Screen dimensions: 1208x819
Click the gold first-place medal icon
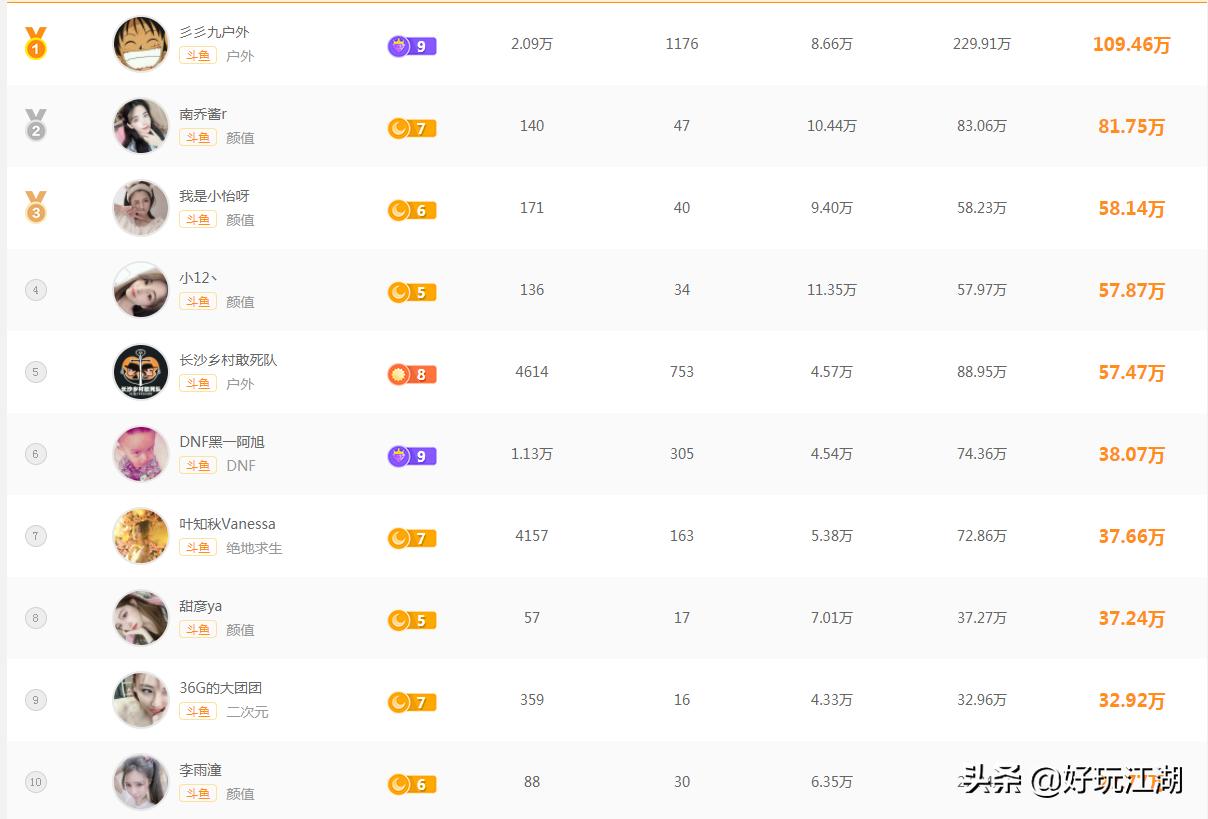[x=36, y=43]
